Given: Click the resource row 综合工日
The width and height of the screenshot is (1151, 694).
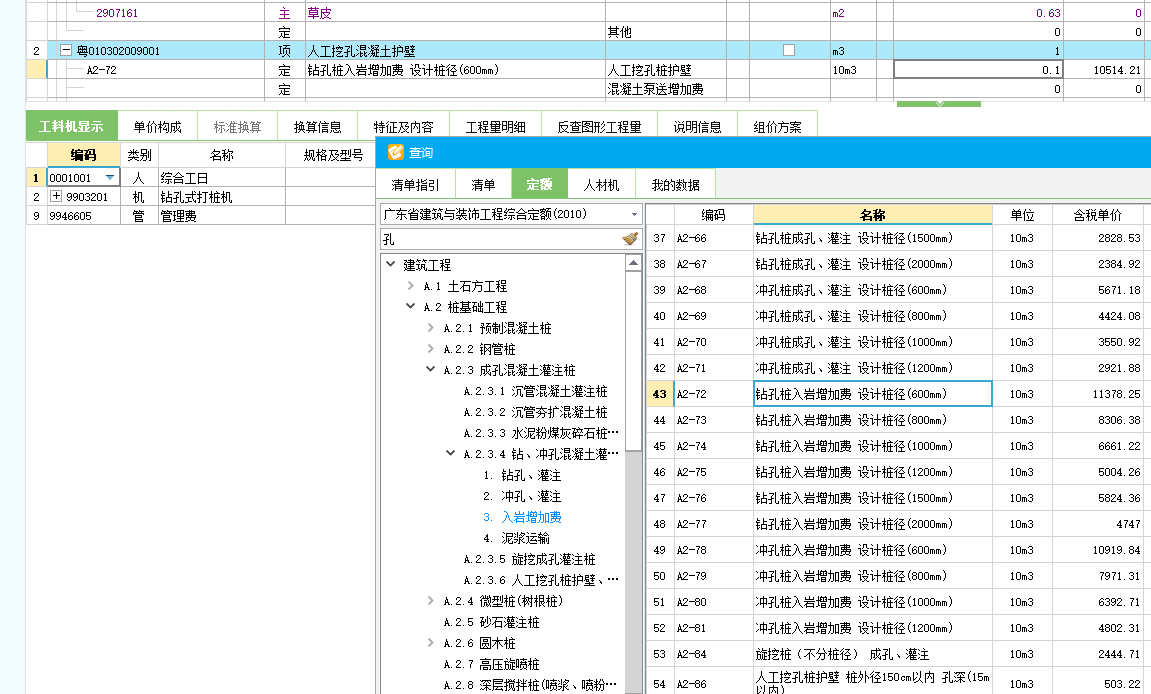Looking at the screenshot, I should [x=200, y=178].
